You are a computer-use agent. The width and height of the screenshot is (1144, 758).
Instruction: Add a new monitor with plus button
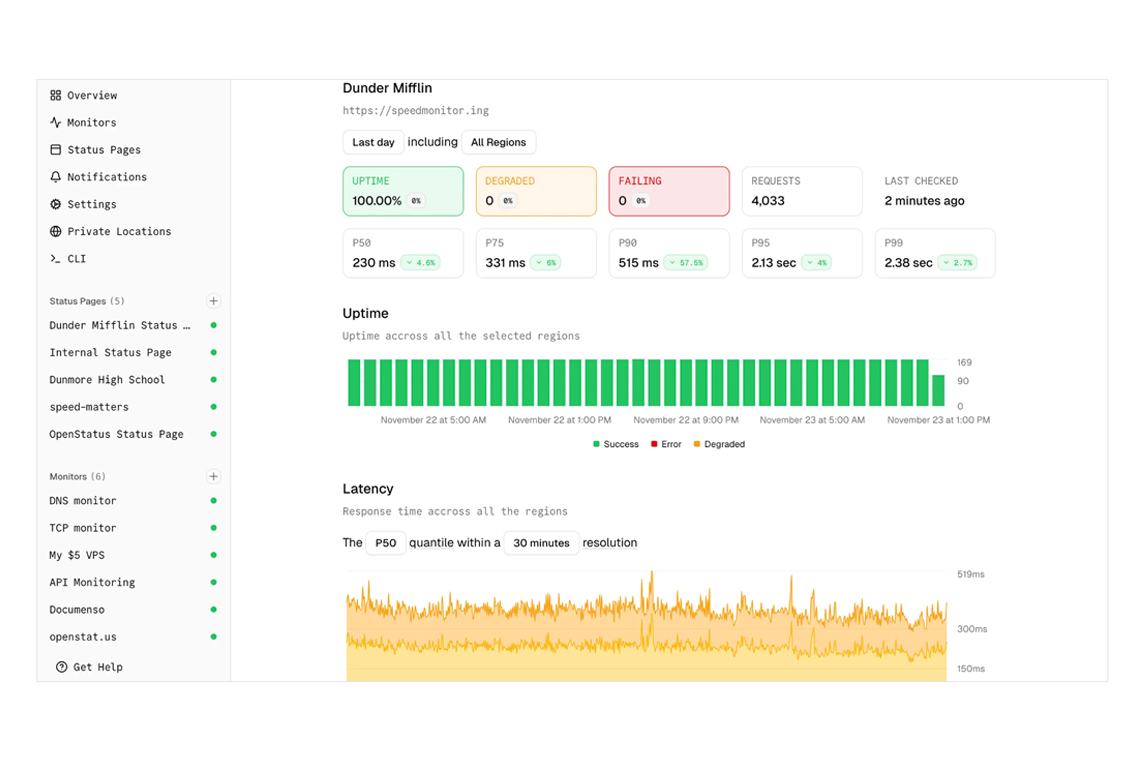coord(213,477)
